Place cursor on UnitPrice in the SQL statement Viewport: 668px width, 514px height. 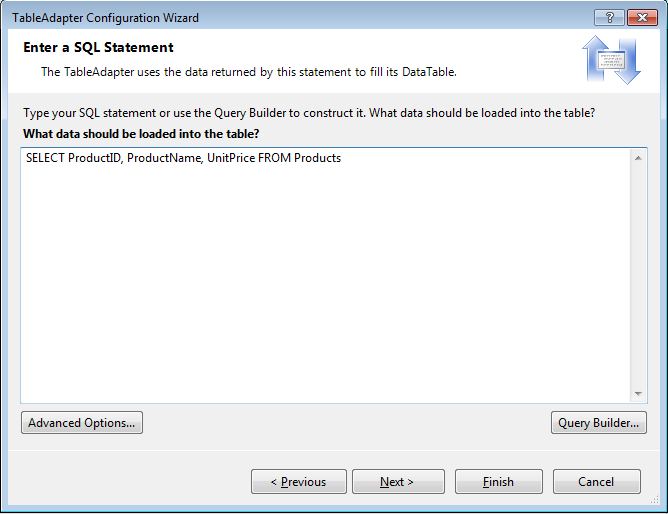231,158
